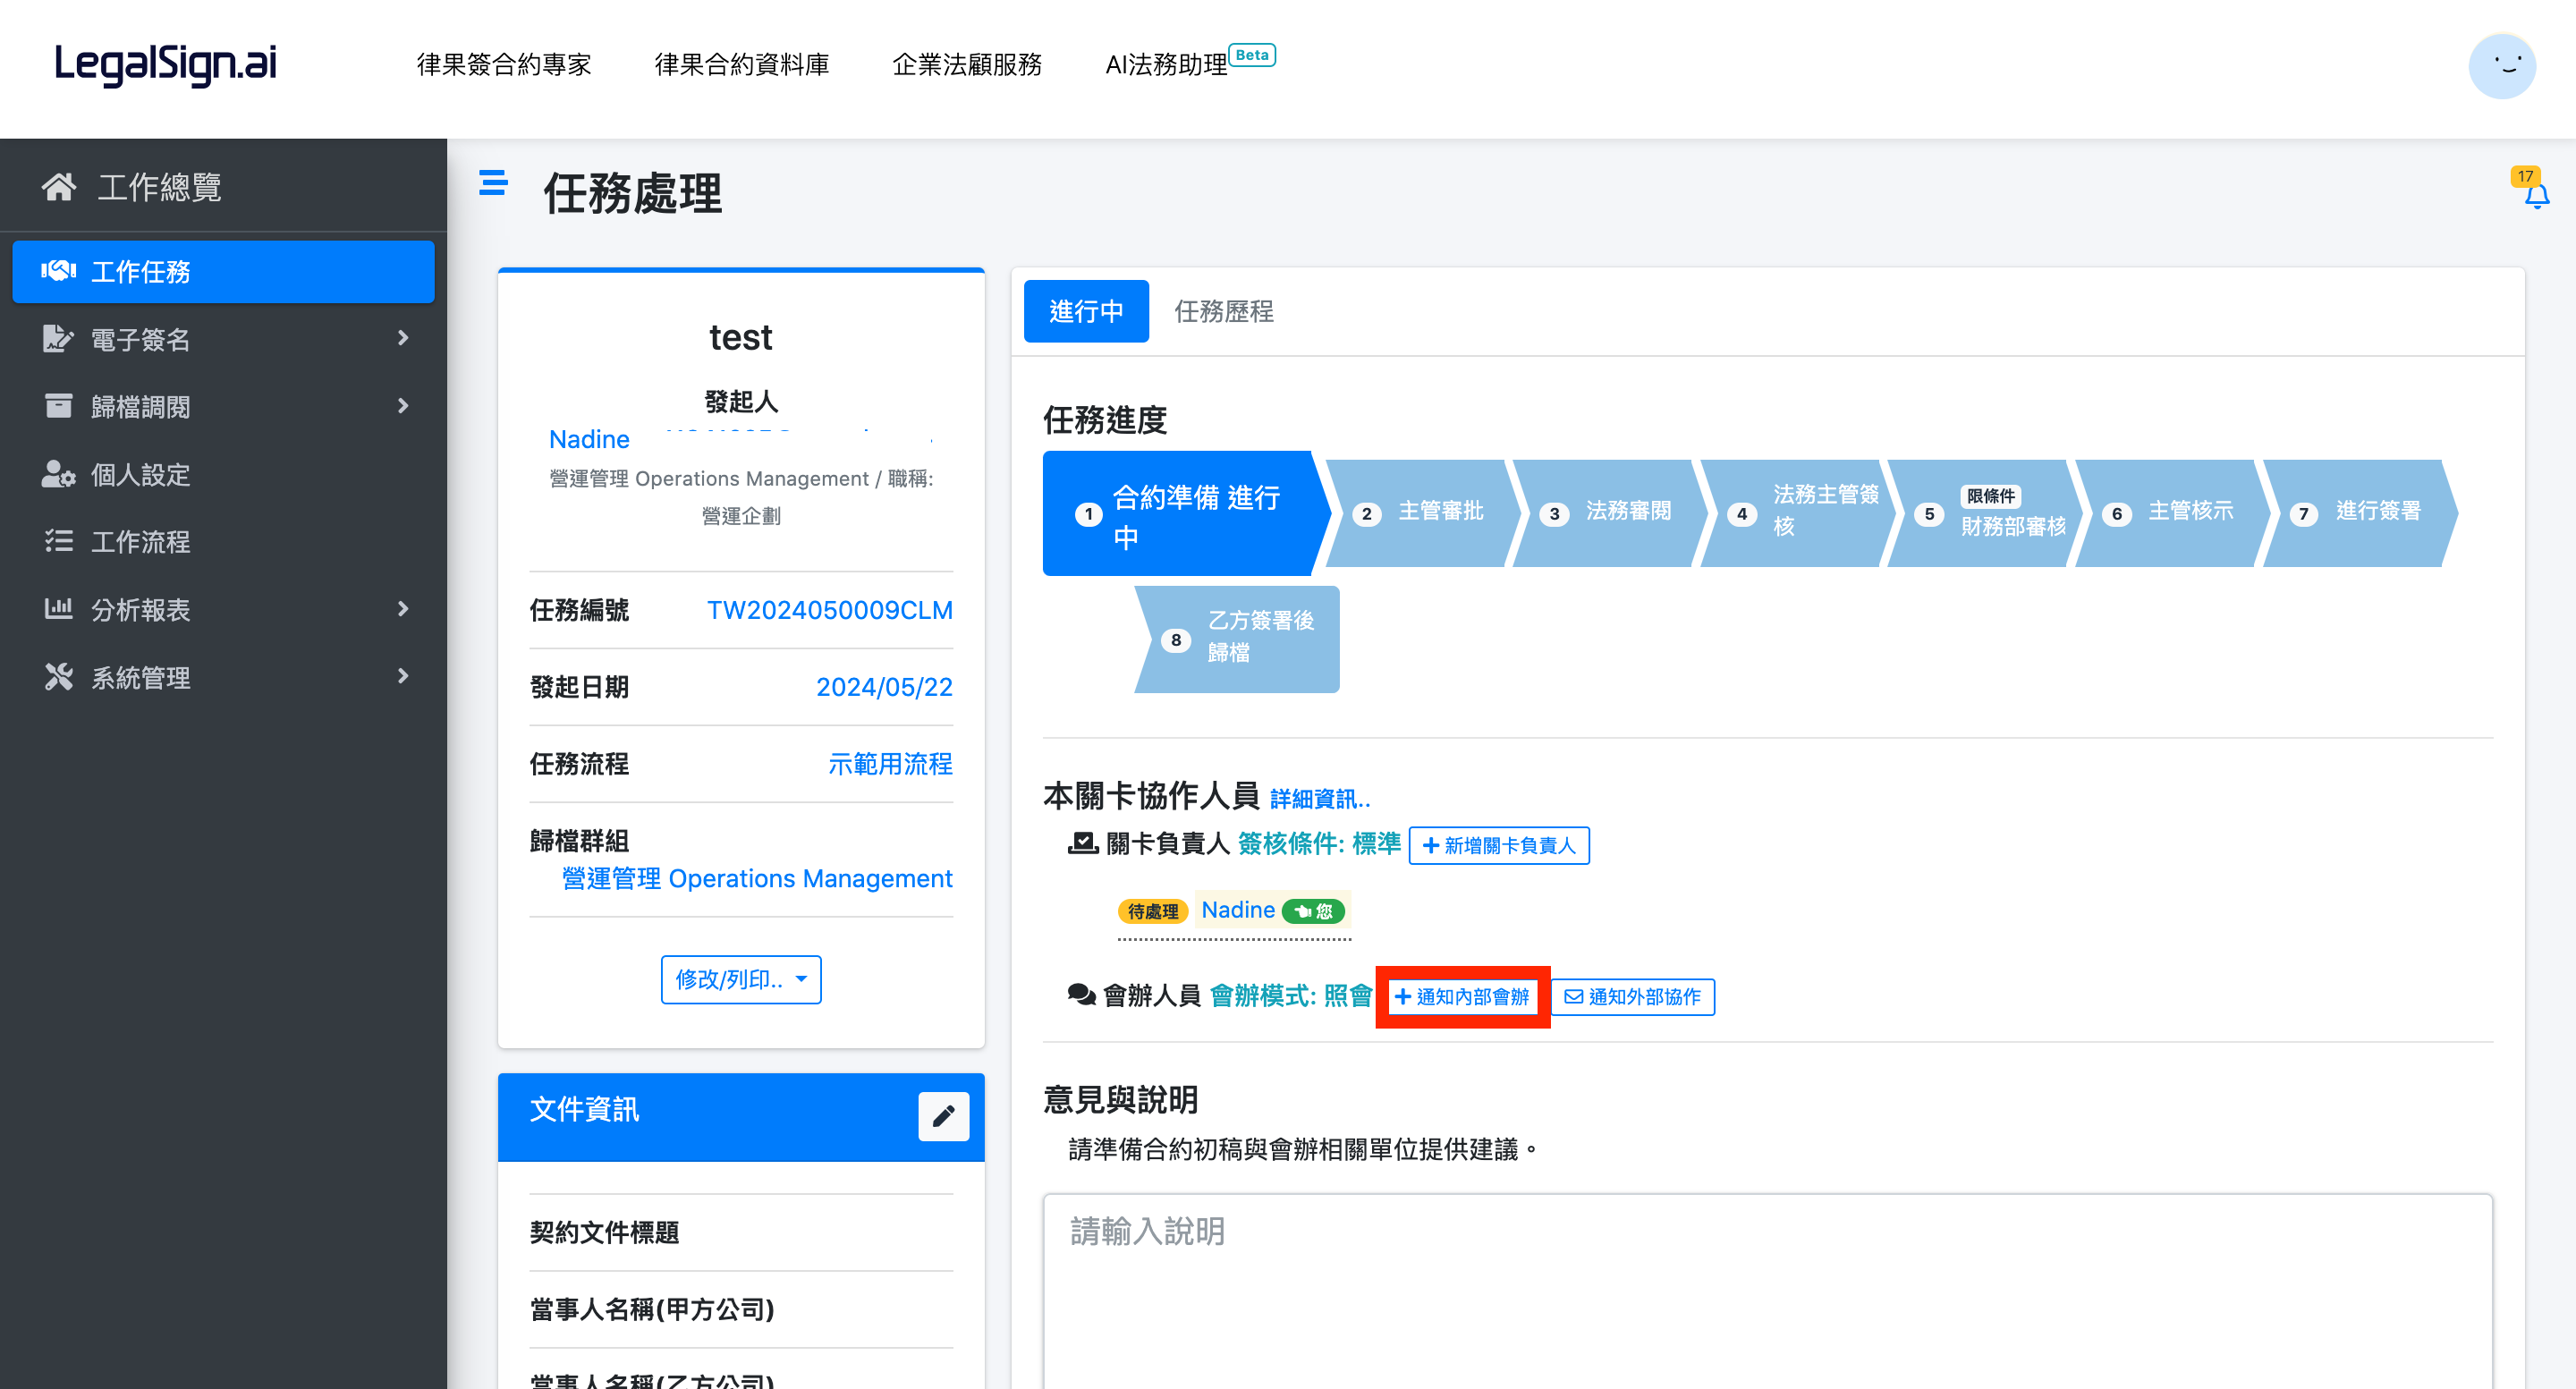This screenshot has width=2576, height=1389.
Task: Click the handshake icon for 工作任務
Action: [x=59, y=271]
